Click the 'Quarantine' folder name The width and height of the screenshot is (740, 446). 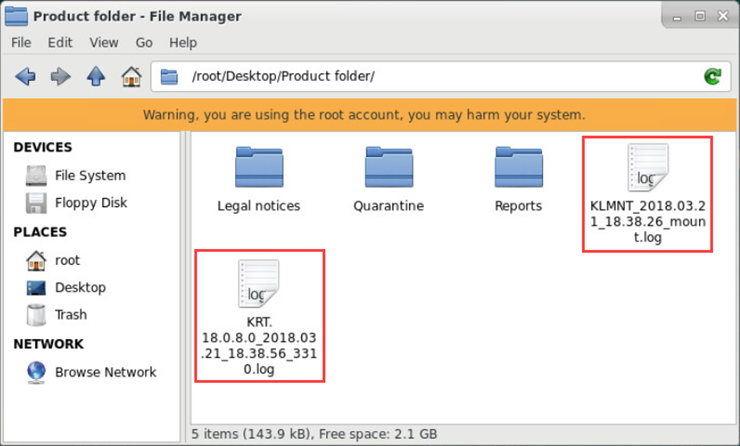pos(388,206)
